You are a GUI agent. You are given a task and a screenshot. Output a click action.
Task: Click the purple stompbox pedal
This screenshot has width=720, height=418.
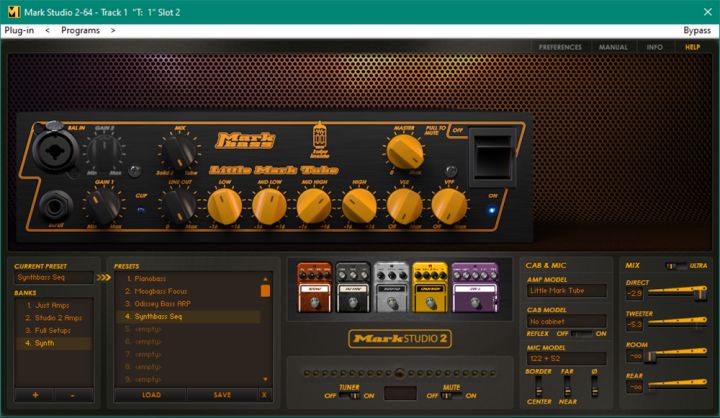pos(475,285)
